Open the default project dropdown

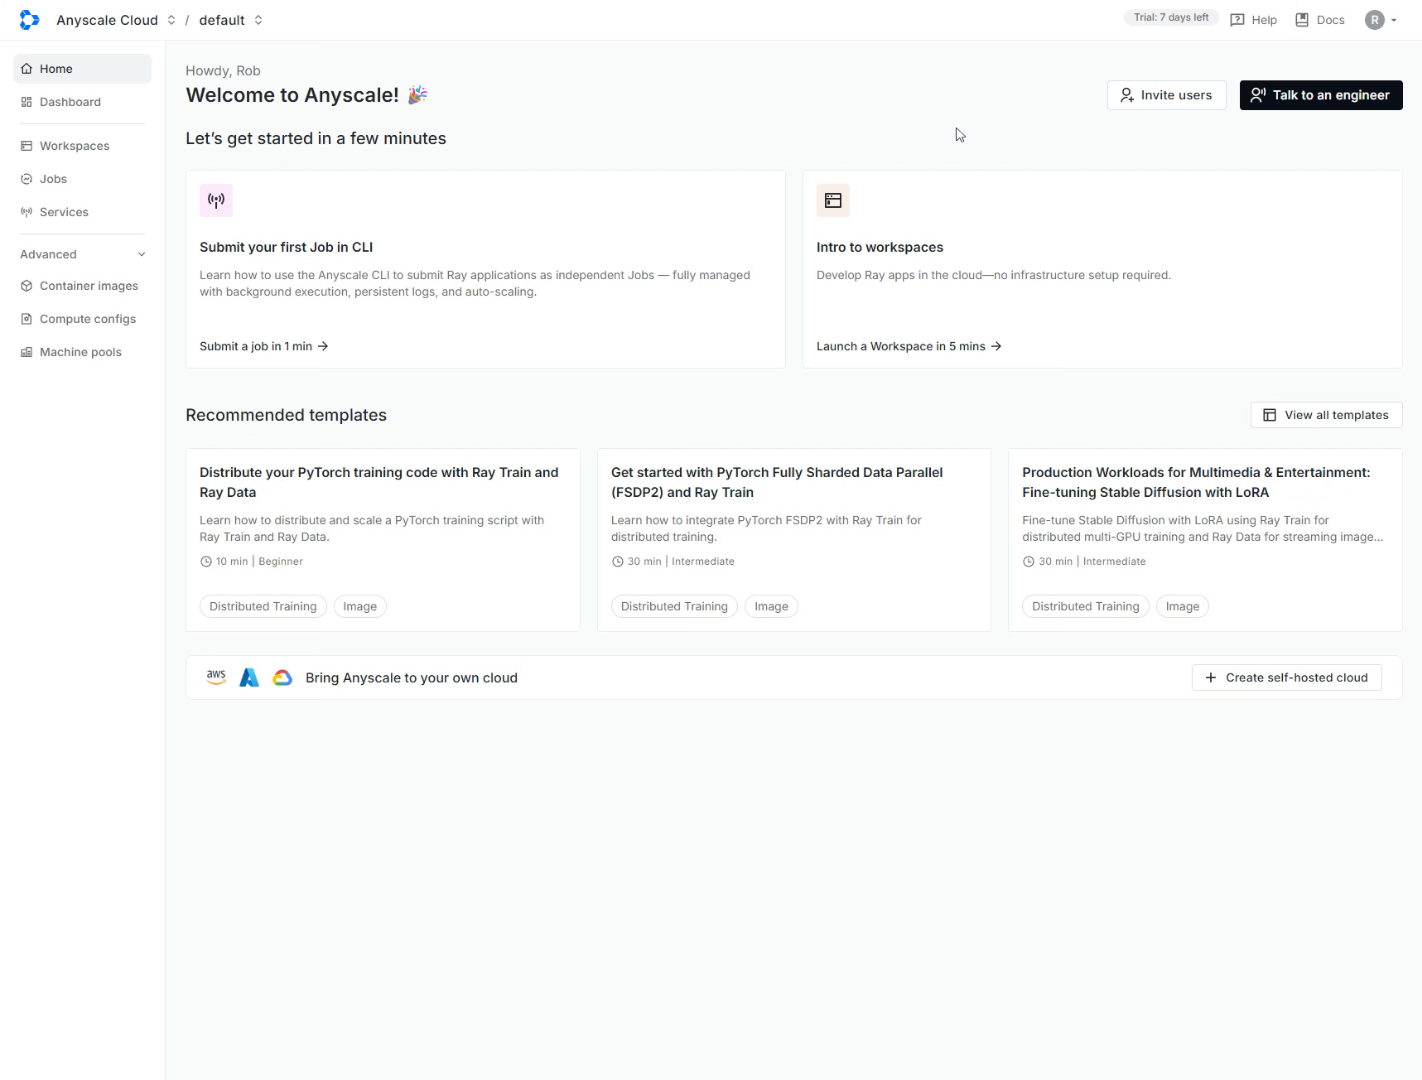click(x=231, y=20)
